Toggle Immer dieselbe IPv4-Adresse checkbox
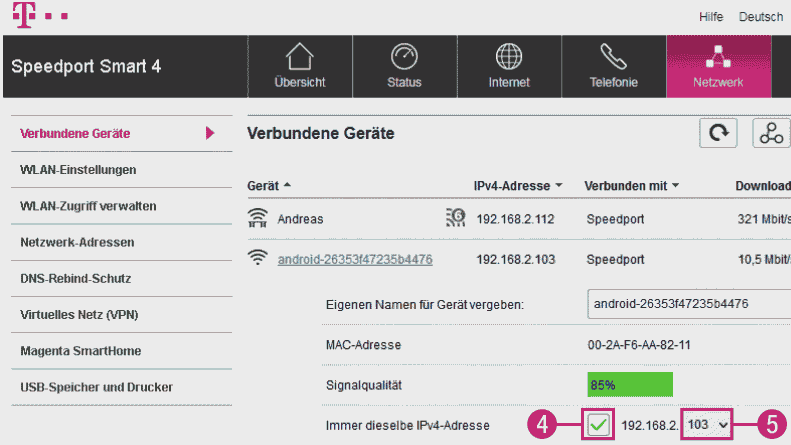Image resolution: width=791 pixels, height=445 pixels. coord(598,425)
